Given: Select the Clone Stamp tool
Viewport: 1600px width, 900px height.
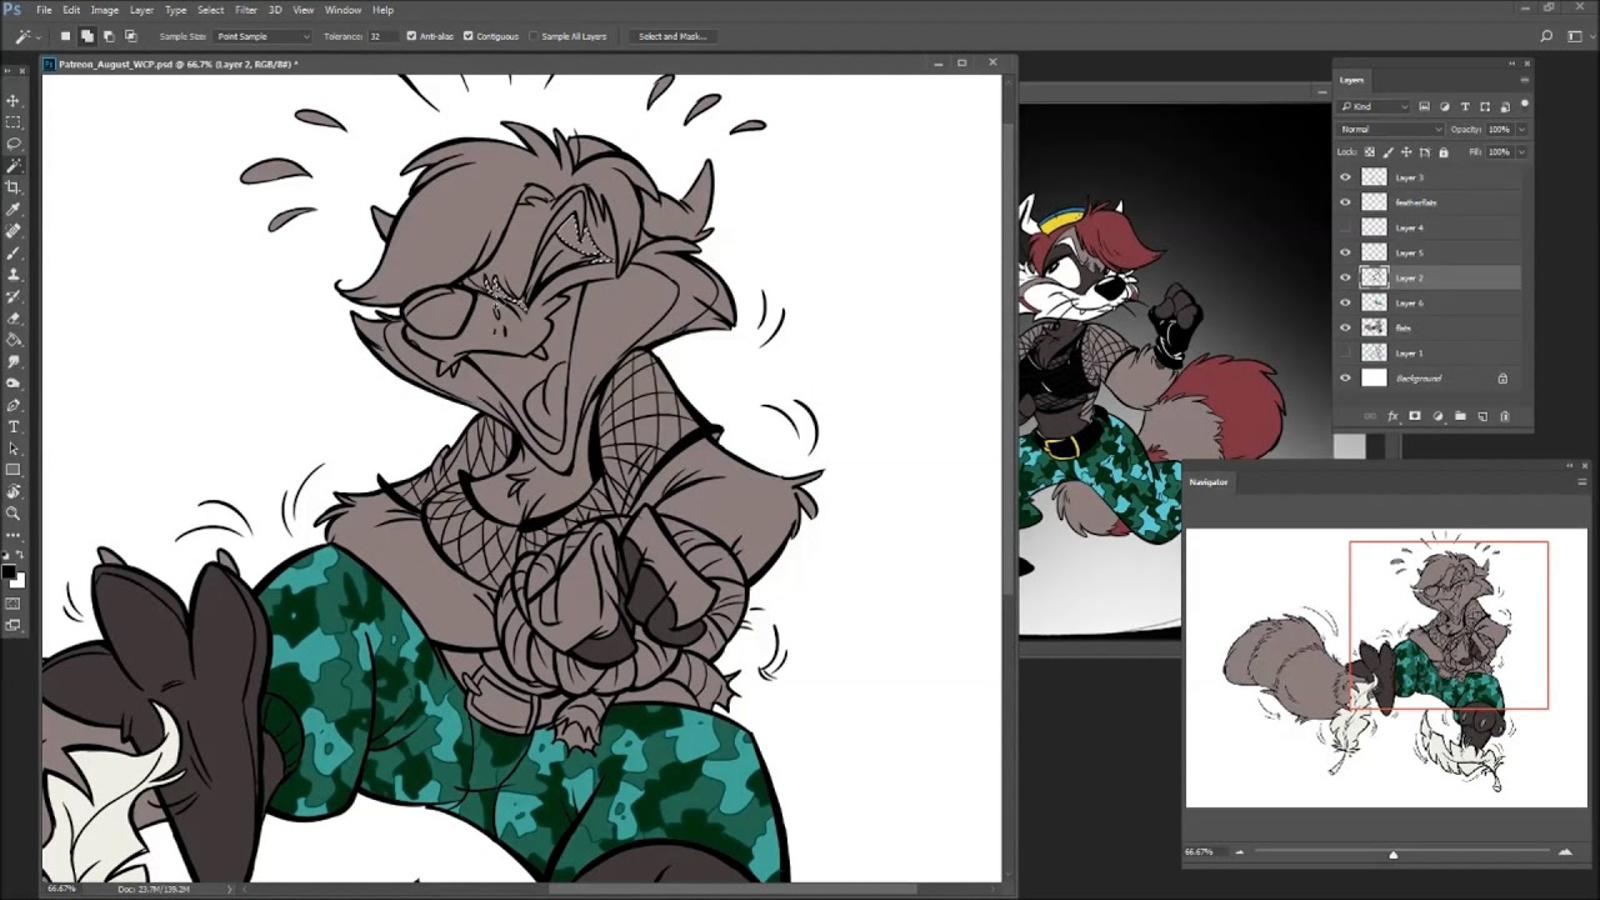Looking at the screenshot, I should [x=13, y=274].
